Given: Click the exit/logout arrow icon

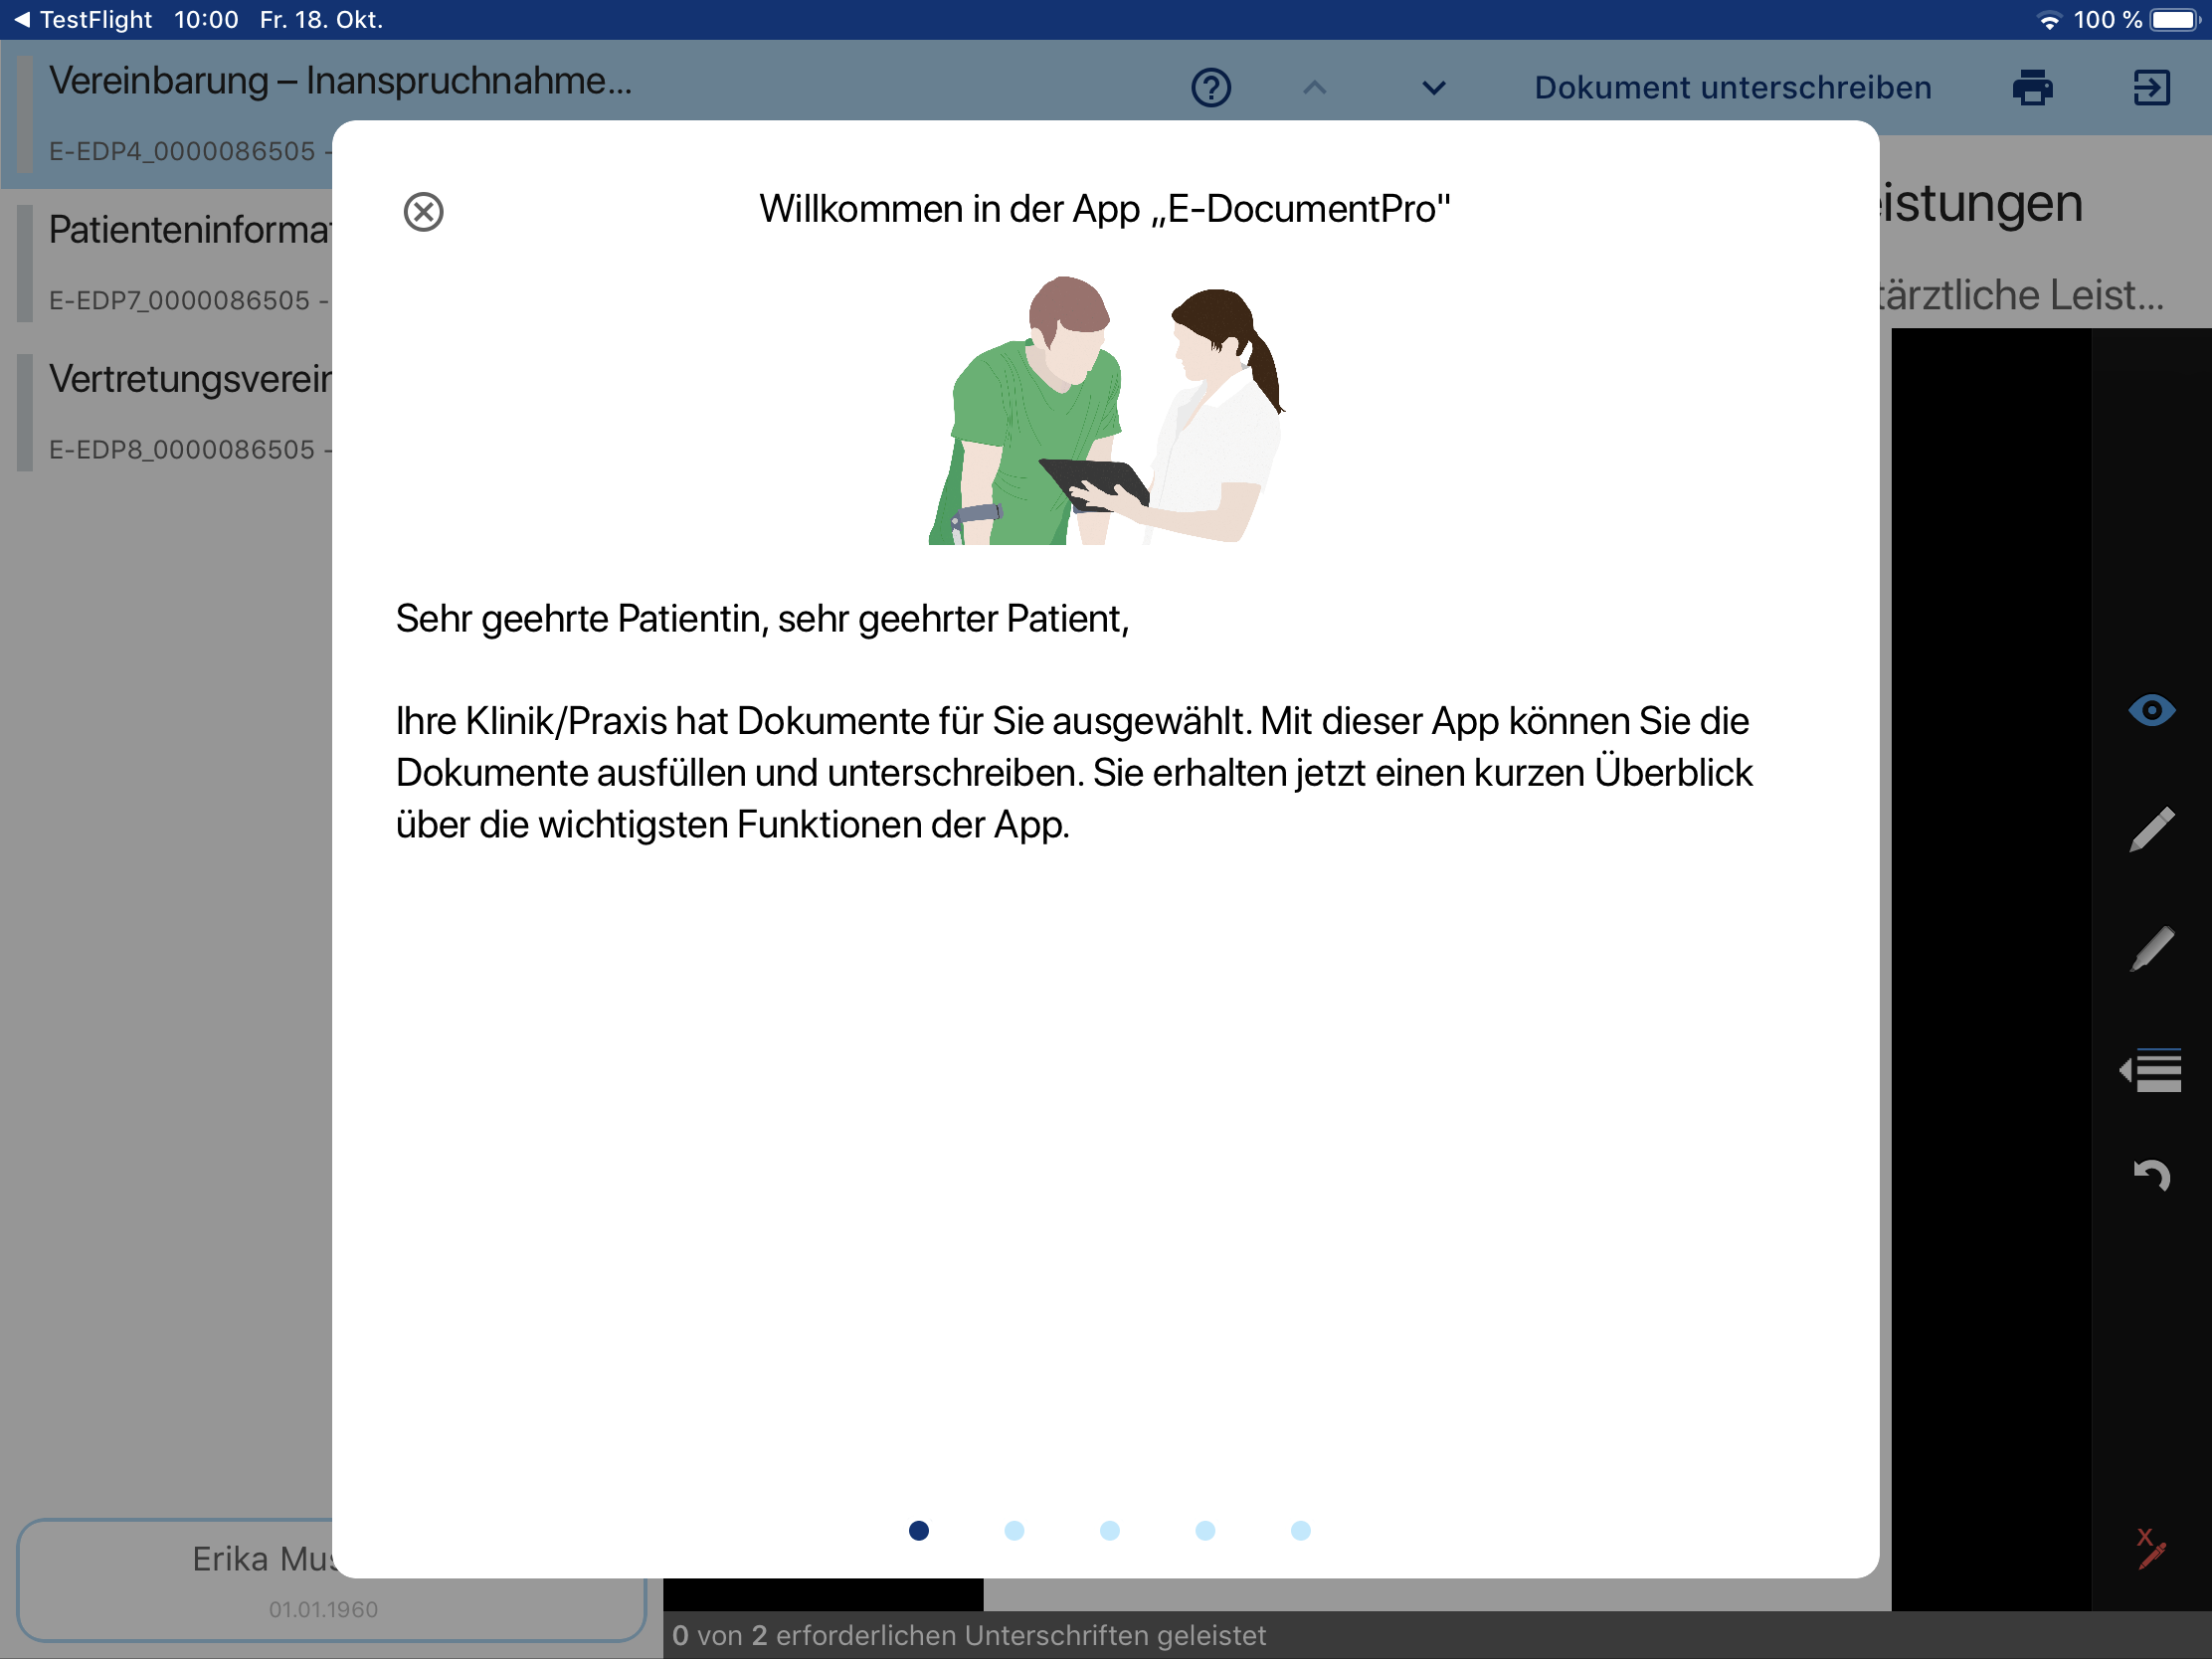Looking at the screenshot, I should click(x=2151, y=88).
